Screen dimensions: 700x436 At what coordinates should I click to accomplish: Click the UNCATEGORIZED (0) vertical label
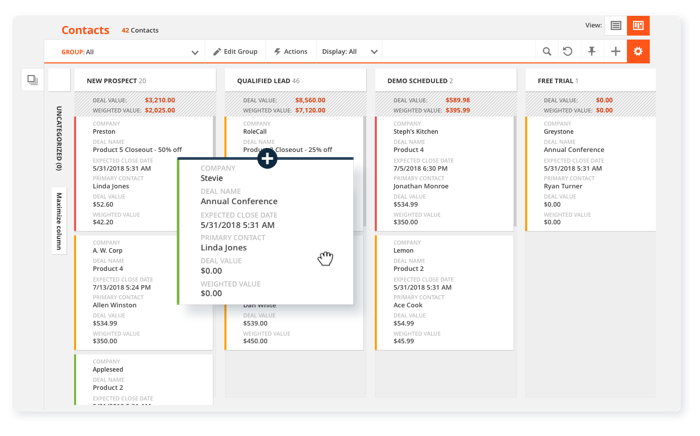click(x=59, y=138)
